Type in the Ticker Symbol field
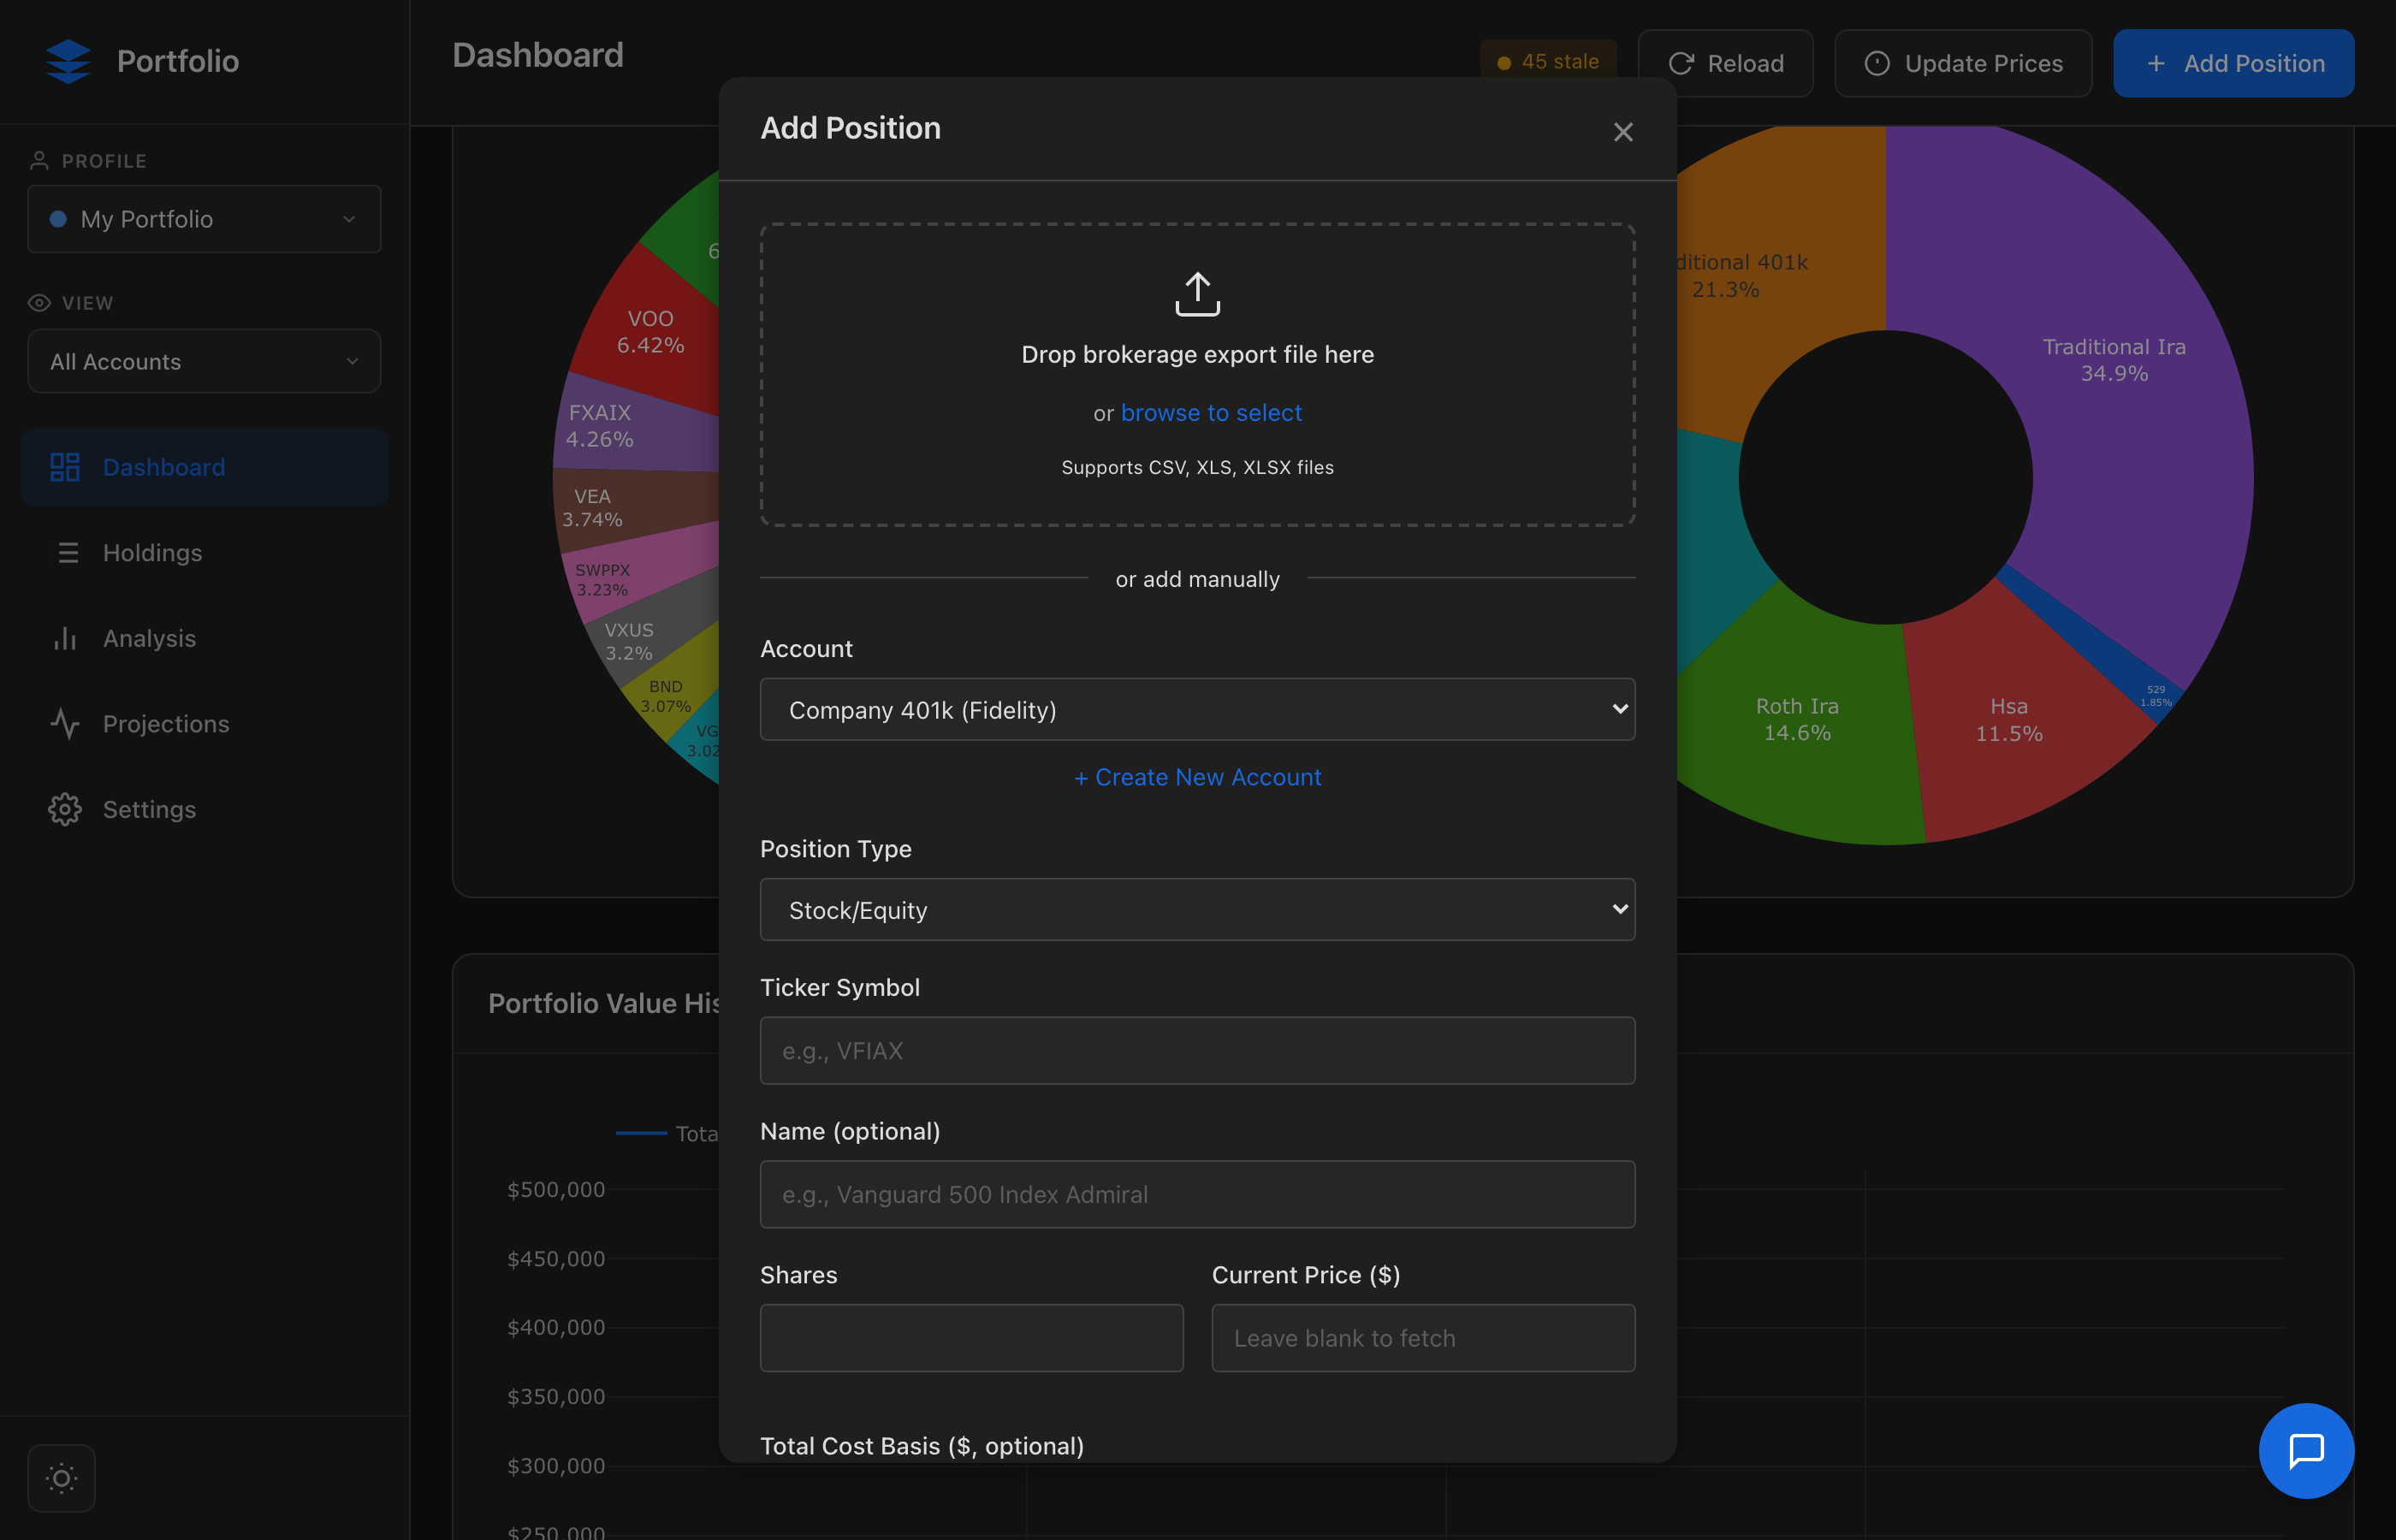This screenshot has height=1540, width=2396. tap(1197, 1050)
